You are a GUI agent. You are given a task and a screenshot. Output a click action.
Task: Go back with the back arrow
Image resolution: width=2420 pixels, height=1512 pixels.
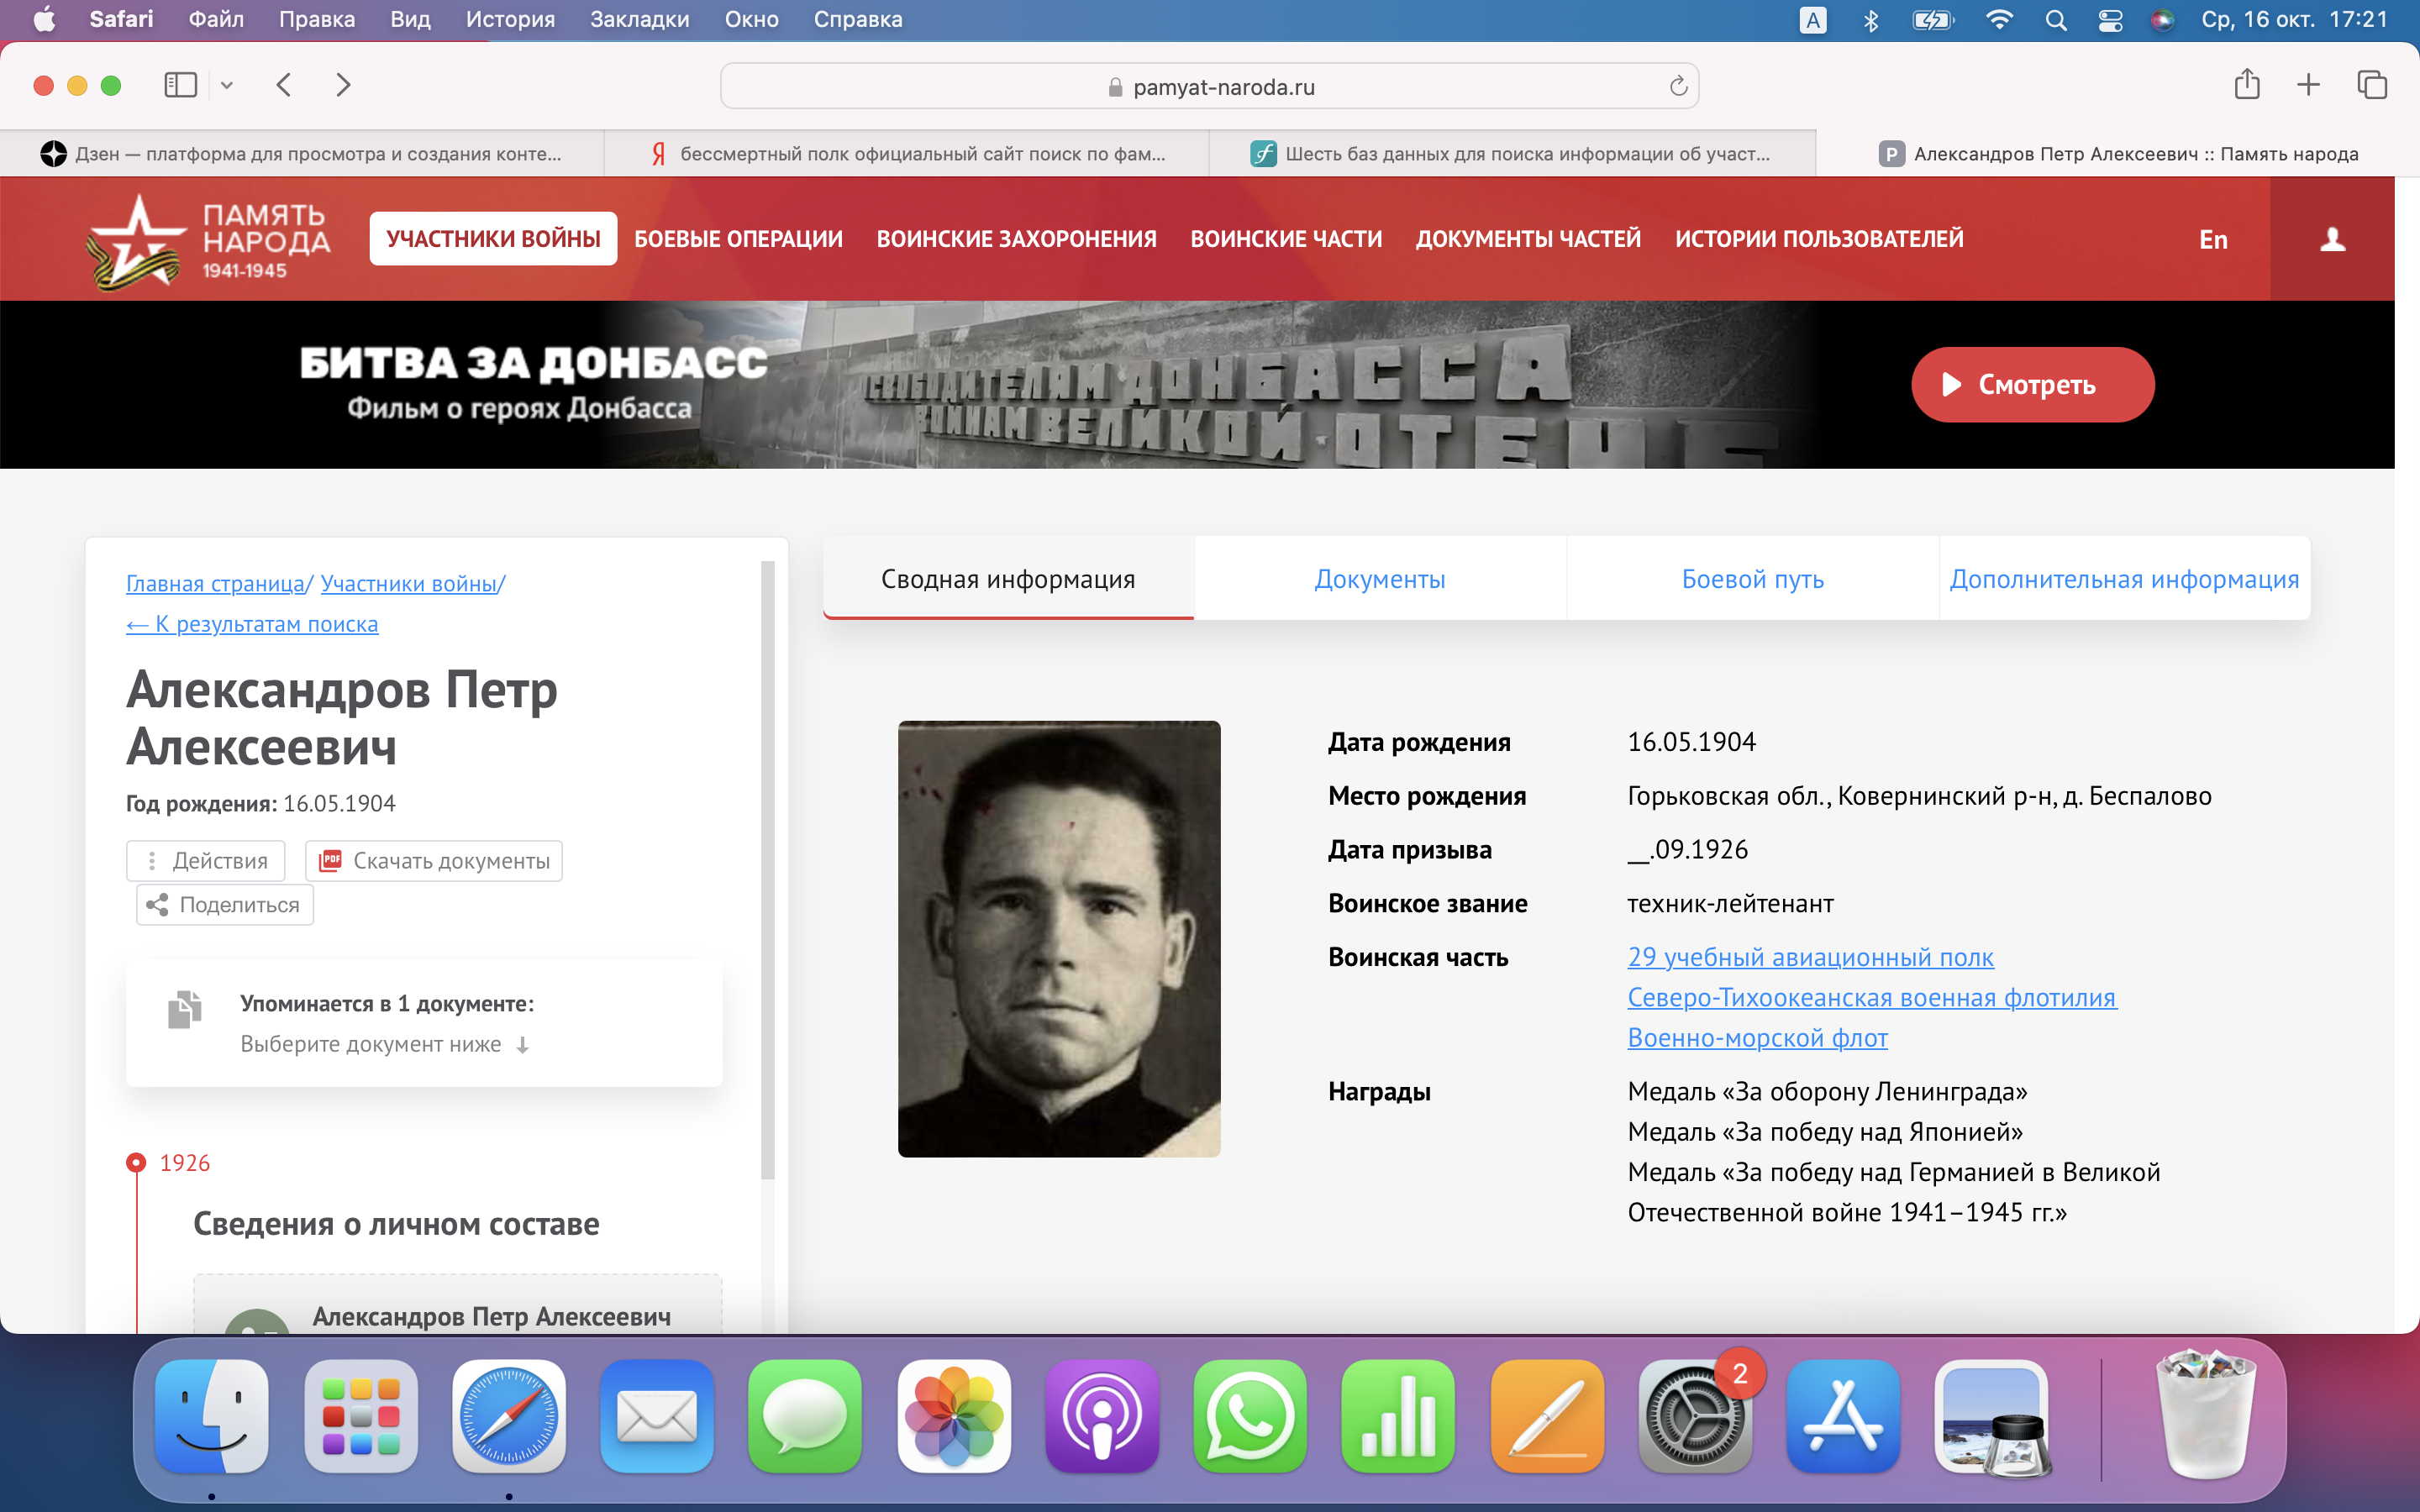[284, 85]
